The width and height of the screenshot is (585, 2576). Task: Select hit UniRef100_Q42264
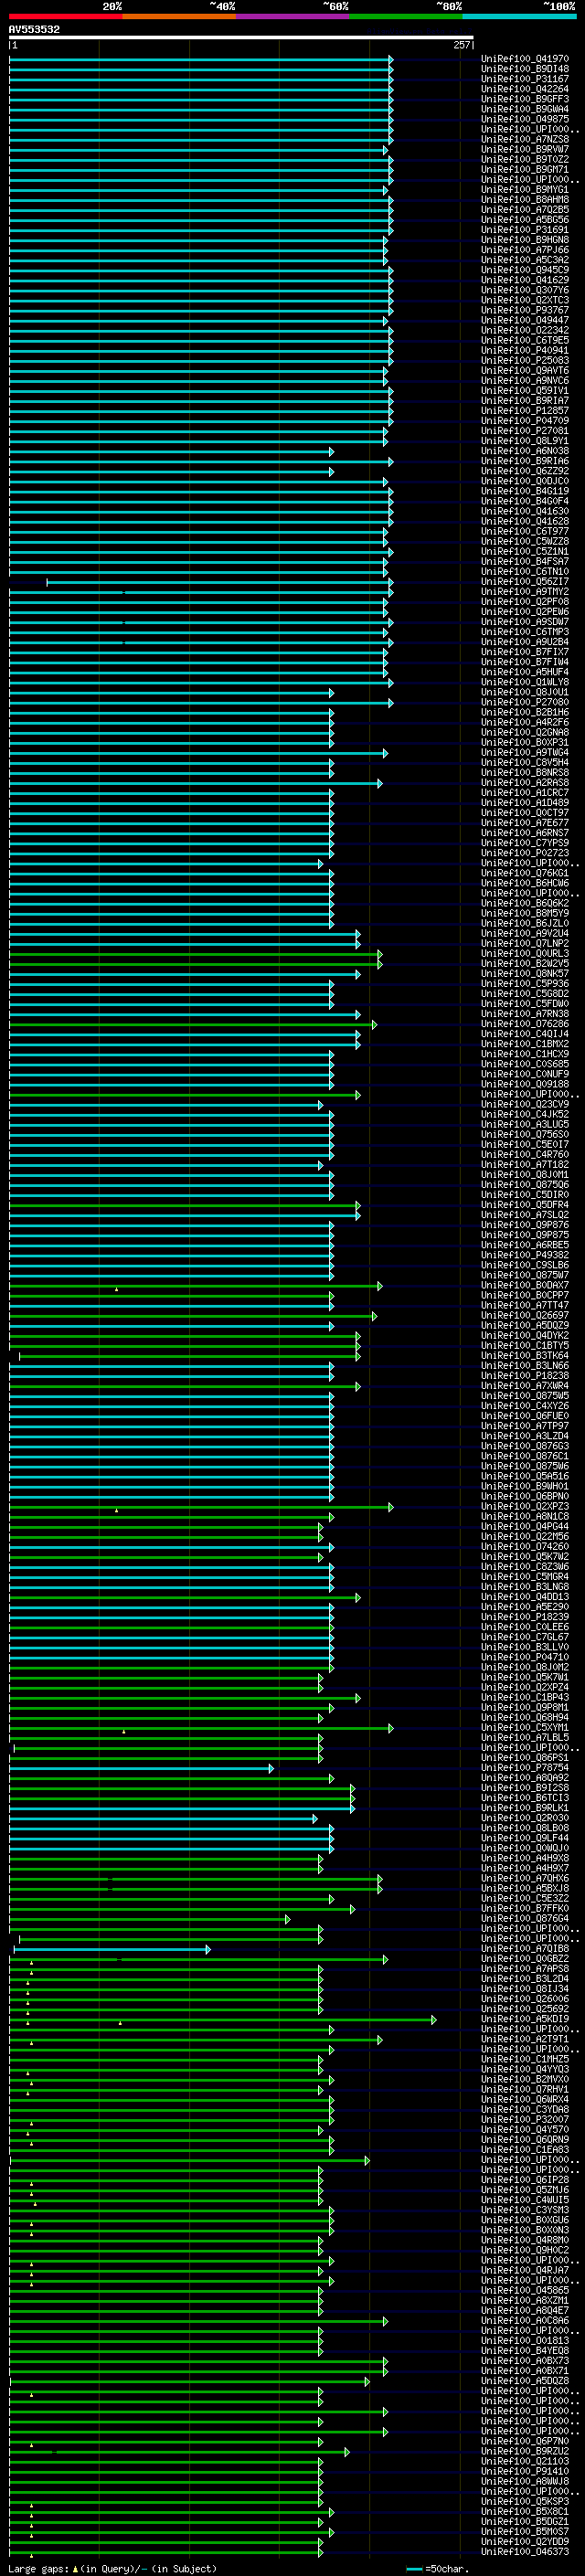click(525, 89)
